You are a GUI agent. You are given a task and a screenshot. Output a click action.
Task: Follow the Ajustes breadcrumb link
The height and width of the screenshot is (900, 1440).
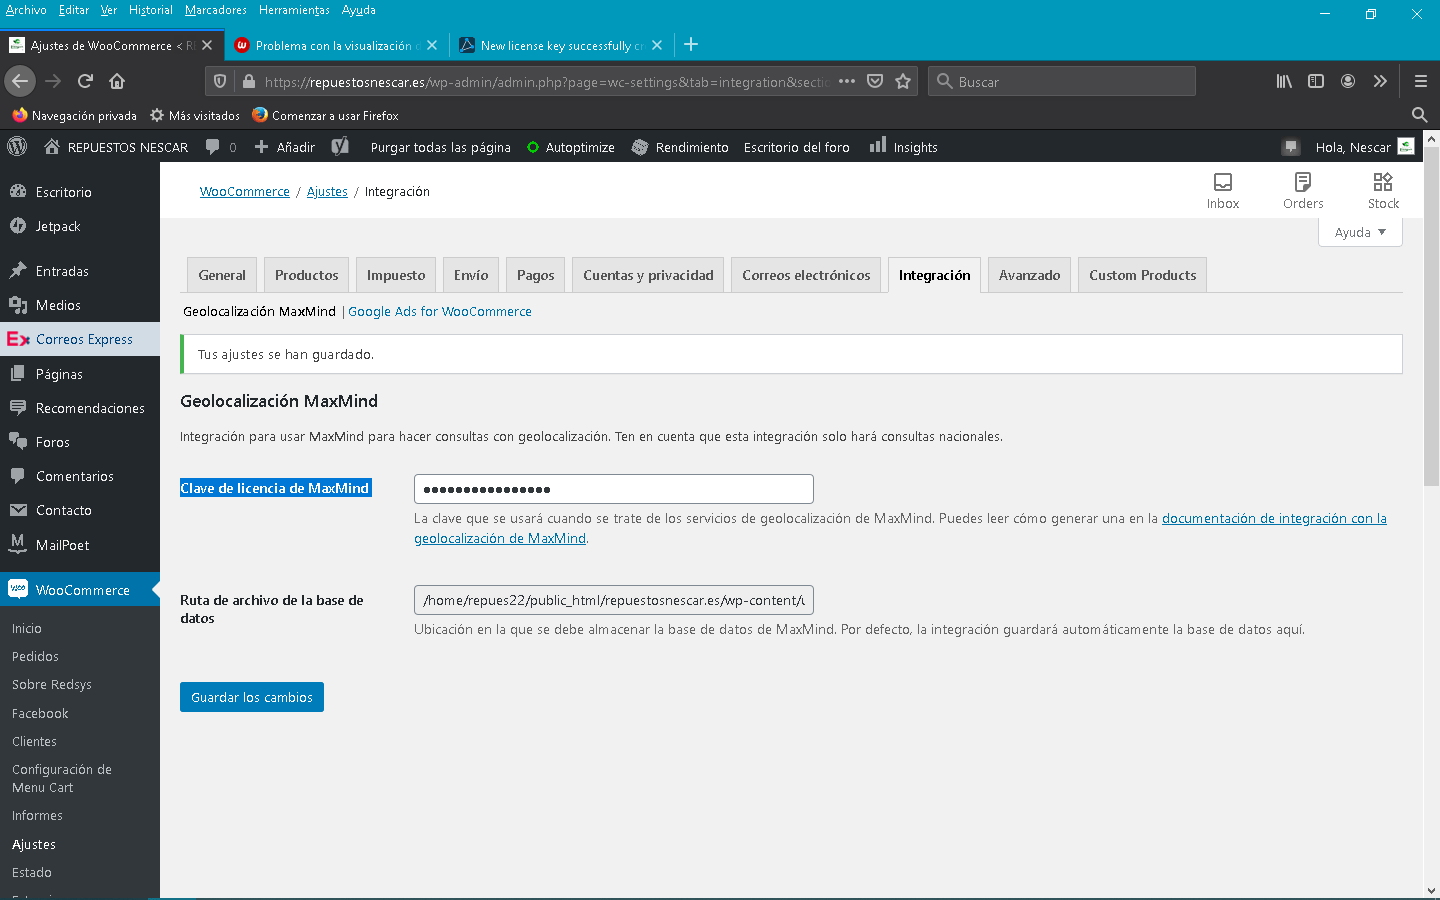[327, 191]
